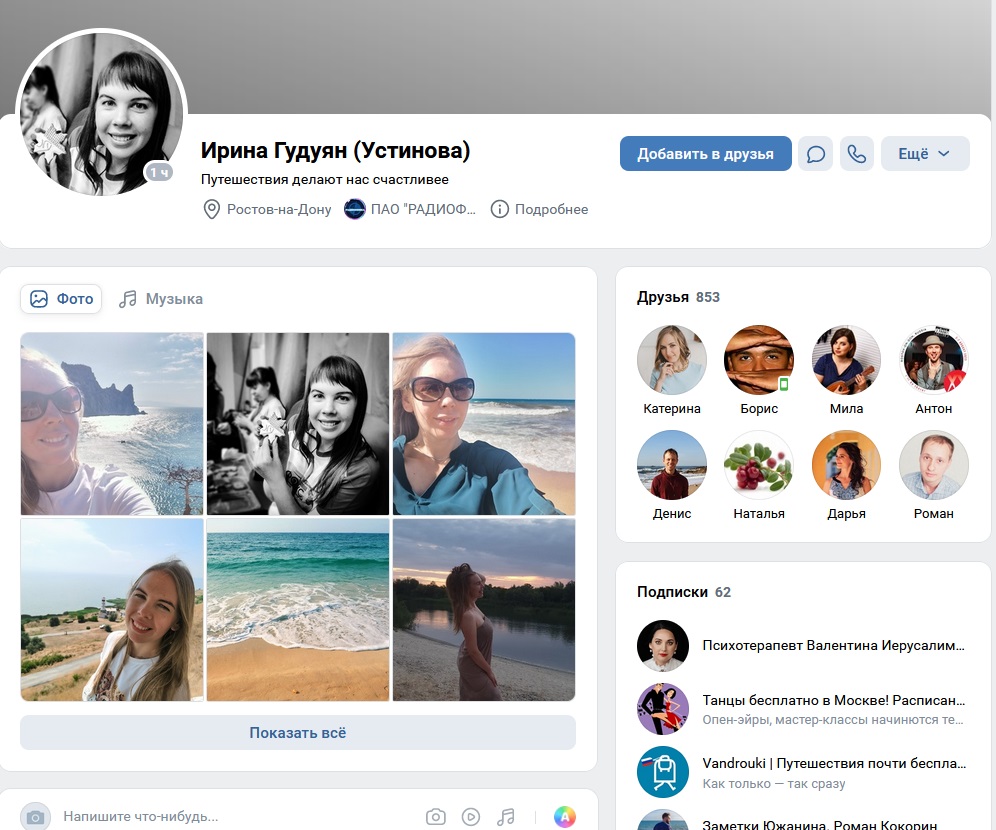Open sea waves beach photo thumbnail

click(x=298, y=610)
